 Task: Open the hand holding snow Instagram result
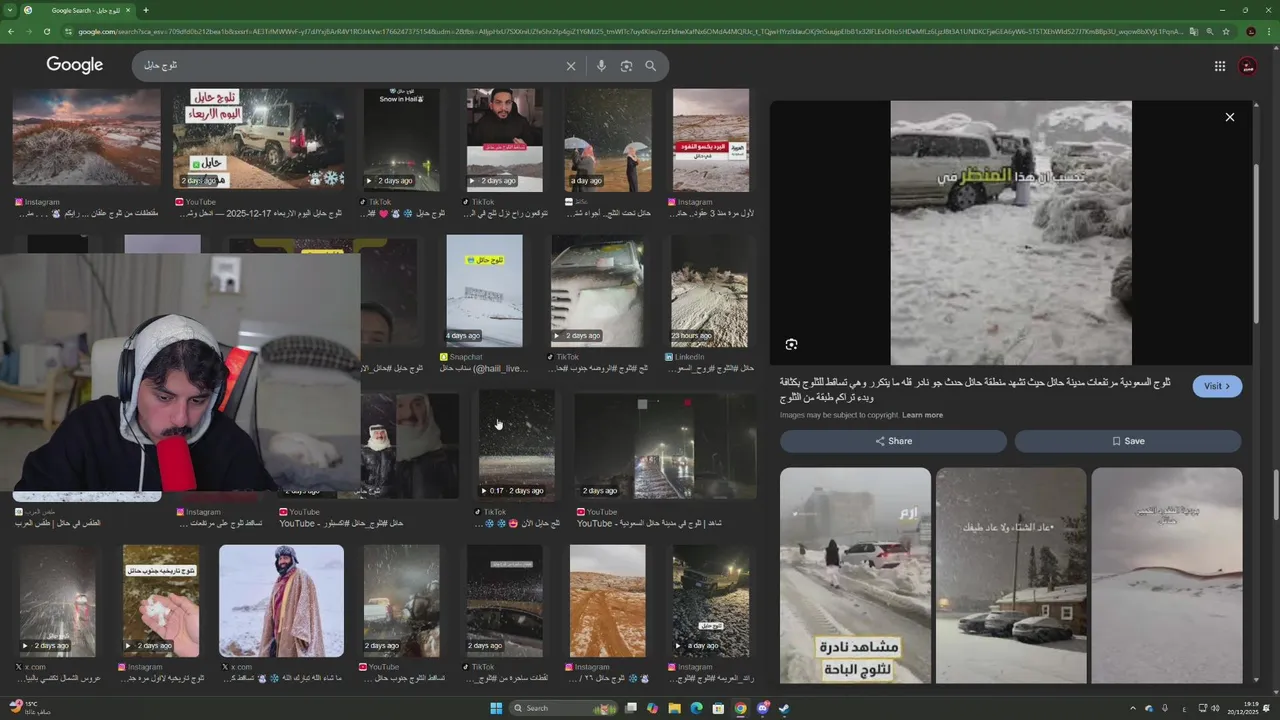tap(161, 601)
